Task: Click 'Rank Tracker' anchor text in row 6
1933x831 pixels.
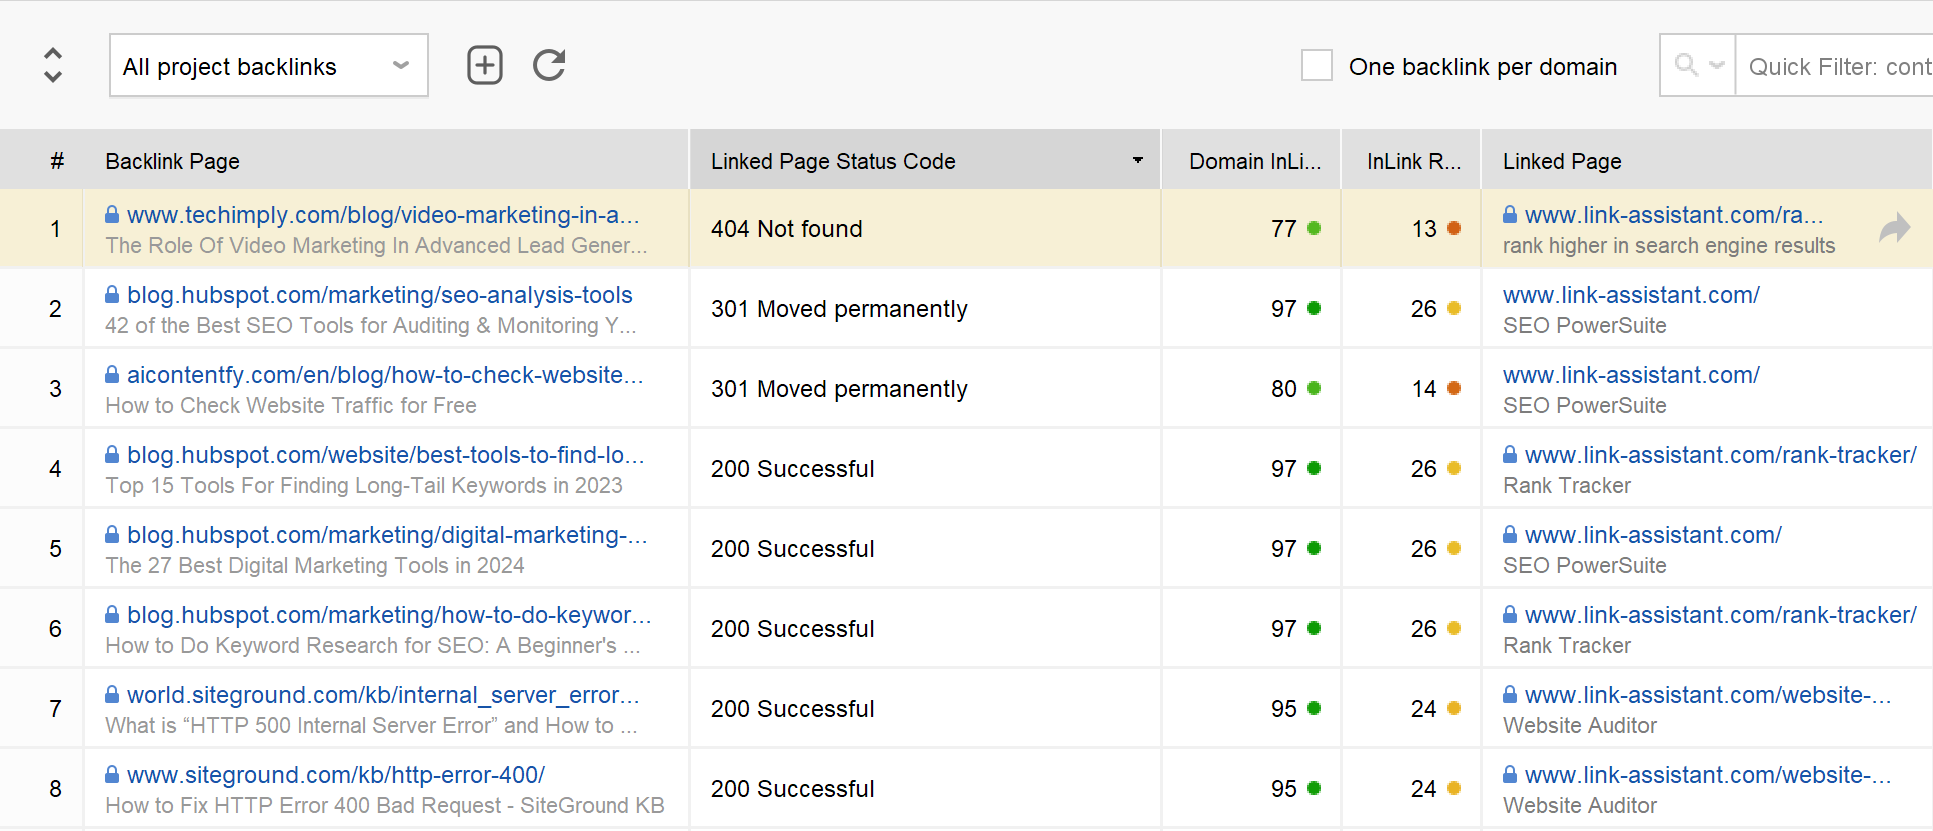Action: 1567,645
